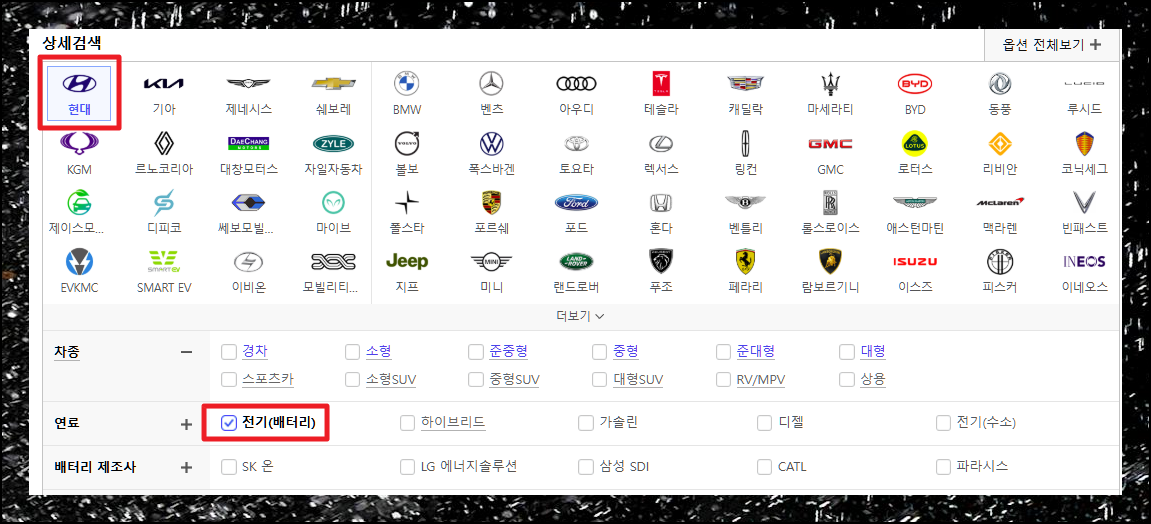
Task: Check the LG 에너지솔루션 checkbox
Action: [x=407, y=467]
